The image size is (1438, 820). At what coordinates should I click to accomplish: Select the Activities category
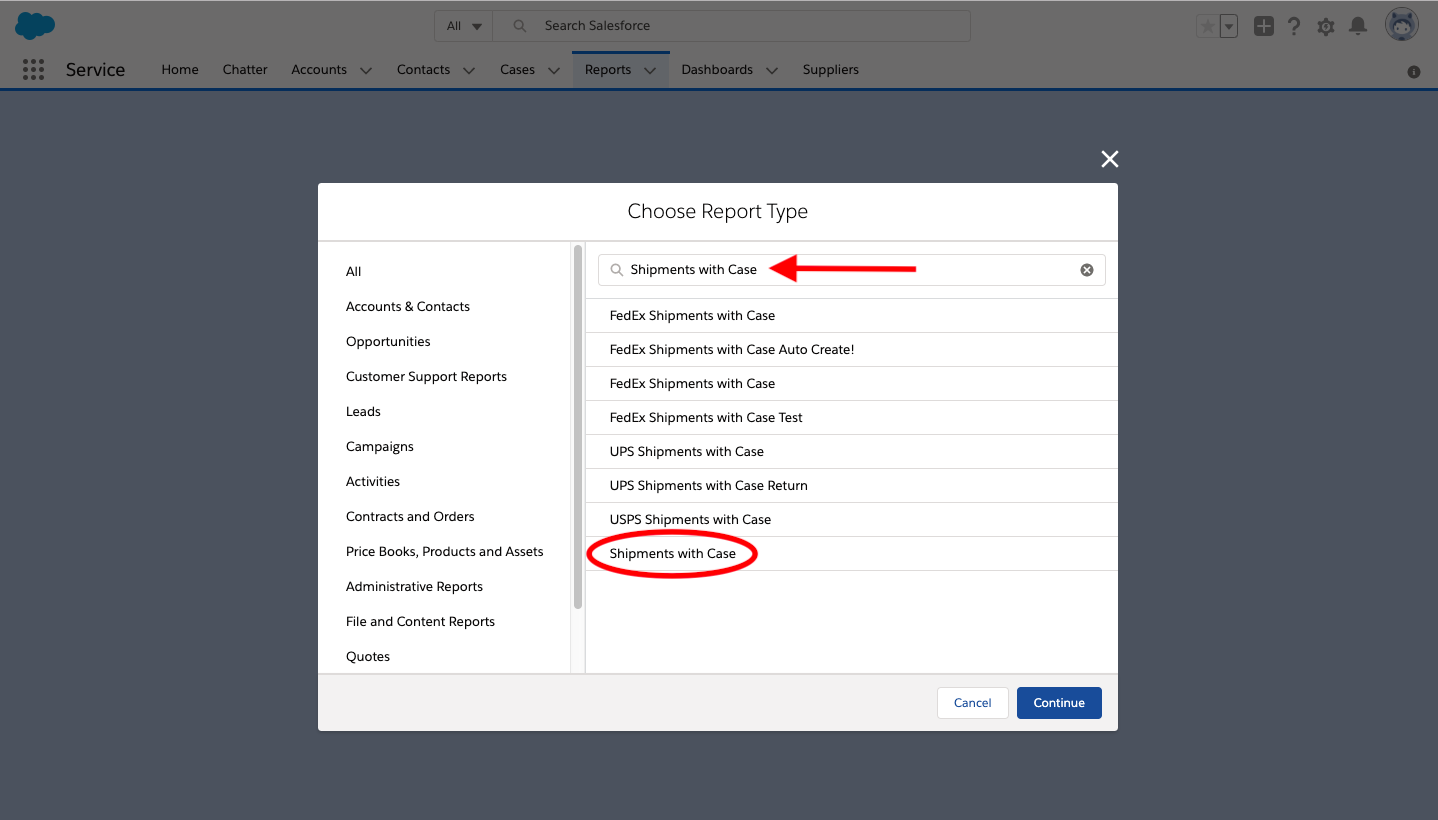click(x=373, y=482)
